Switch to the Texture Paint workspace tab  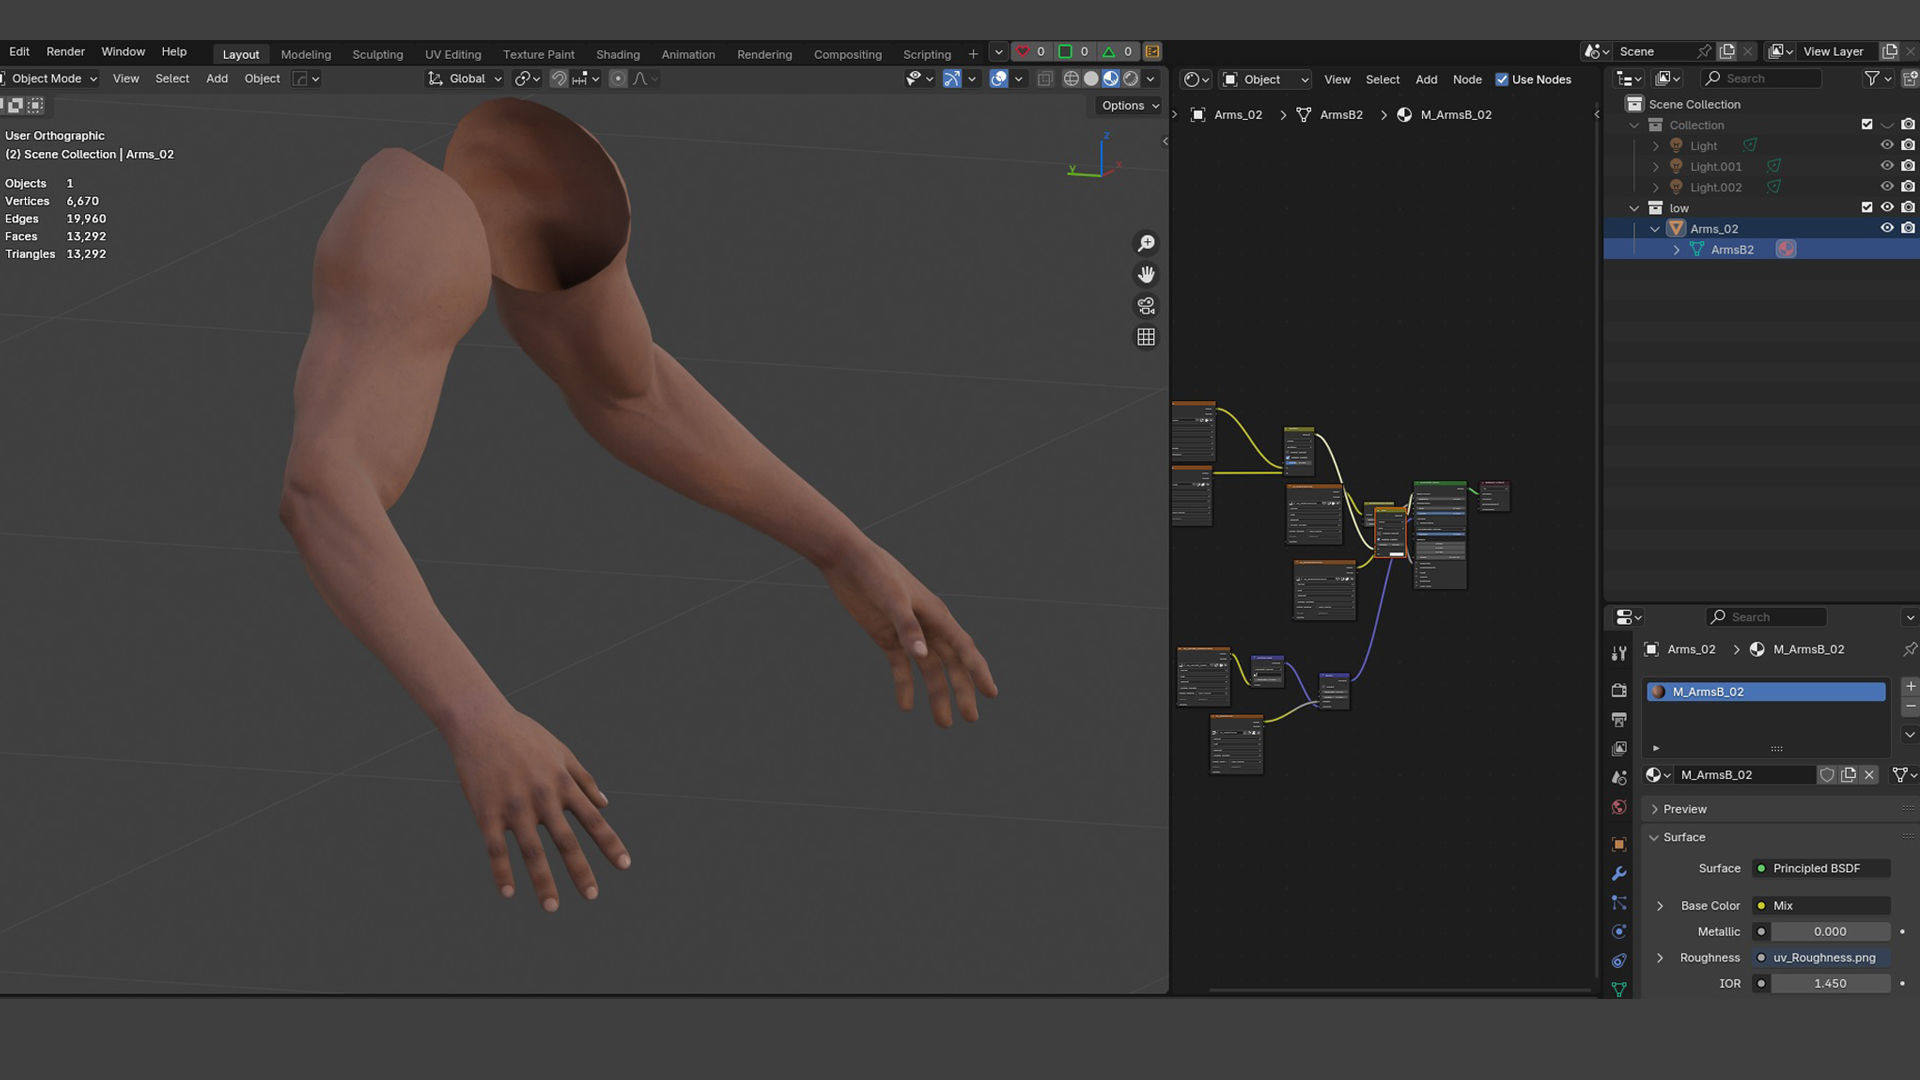coord(538,54)
